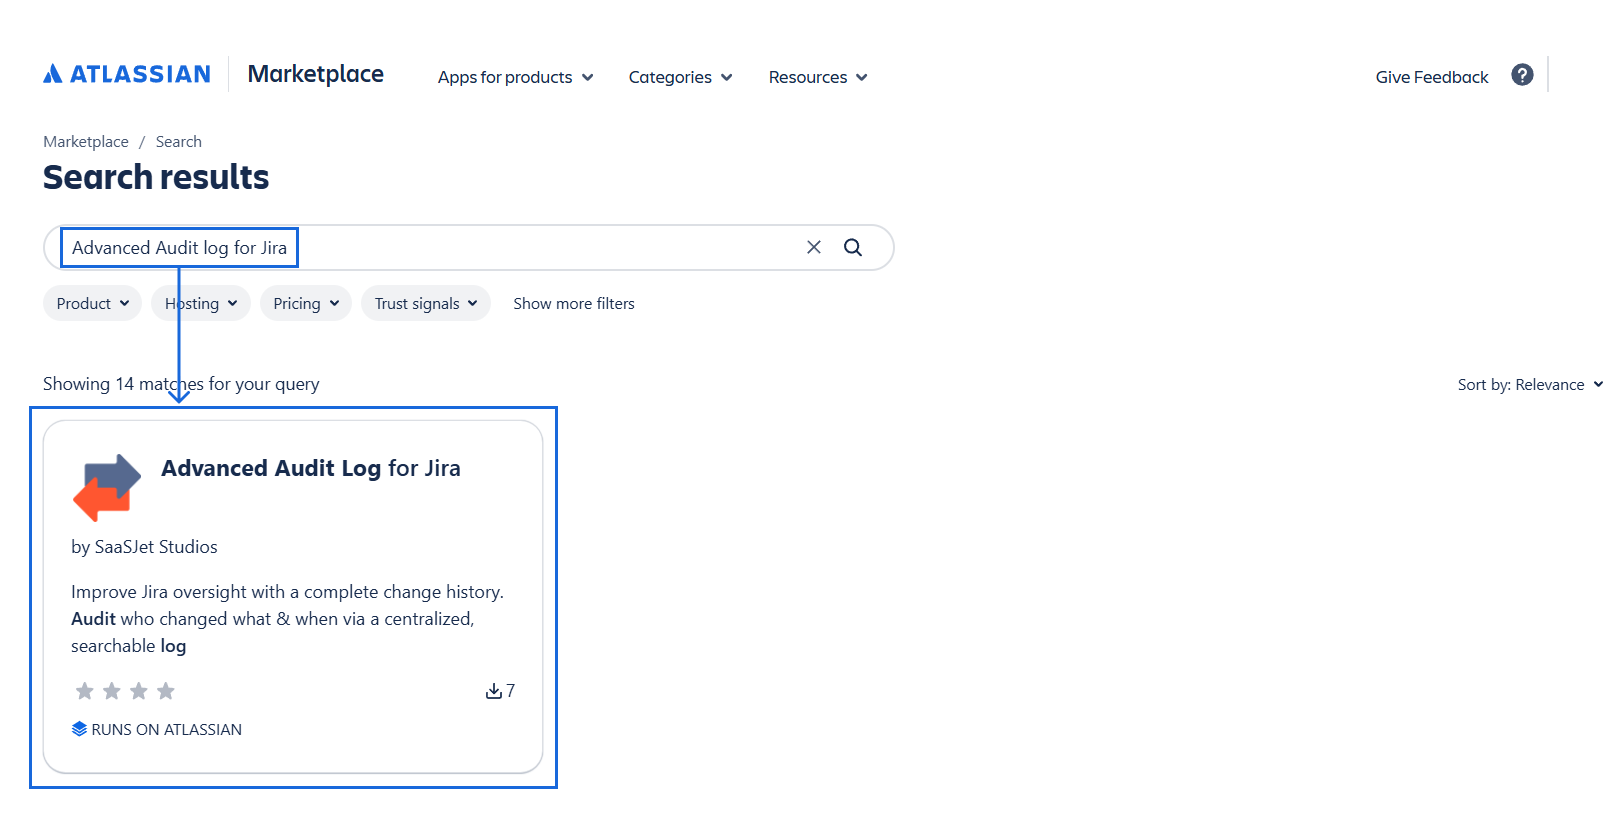The height and width of the screenshot is (832, 1622).
Task: Expand the Pricing filter dropdown
Action: click(306, 303)
